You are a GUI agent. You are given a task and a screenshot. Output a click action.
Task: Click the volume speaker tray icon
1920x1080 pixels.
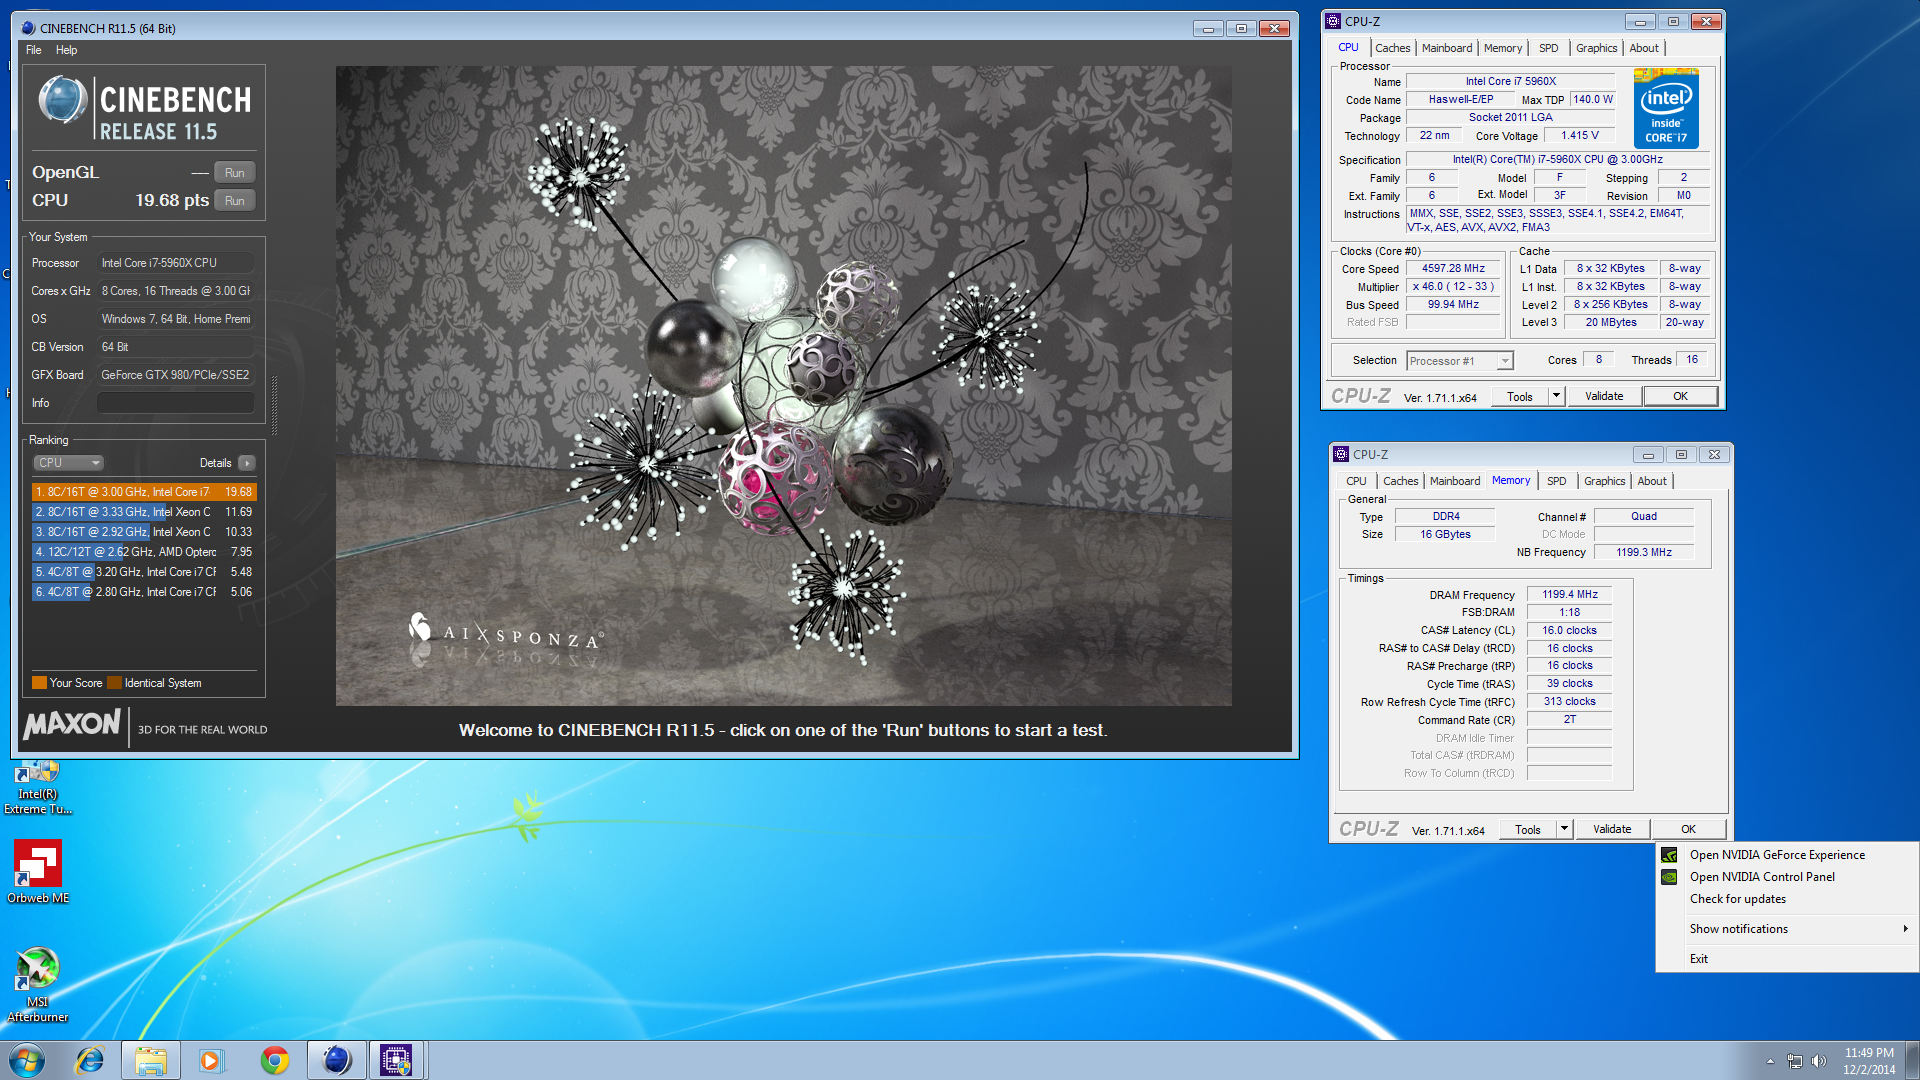pyautogui.click(x=1818, y=1061)
